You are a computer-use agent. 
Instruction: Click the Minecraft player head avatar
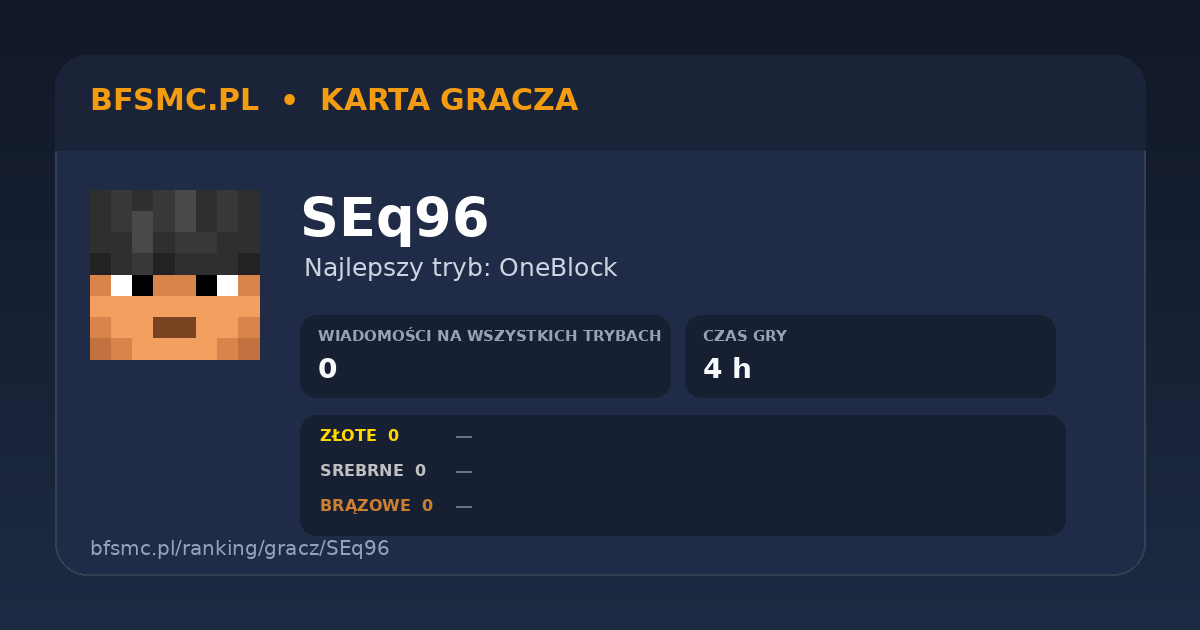point(175,275)
